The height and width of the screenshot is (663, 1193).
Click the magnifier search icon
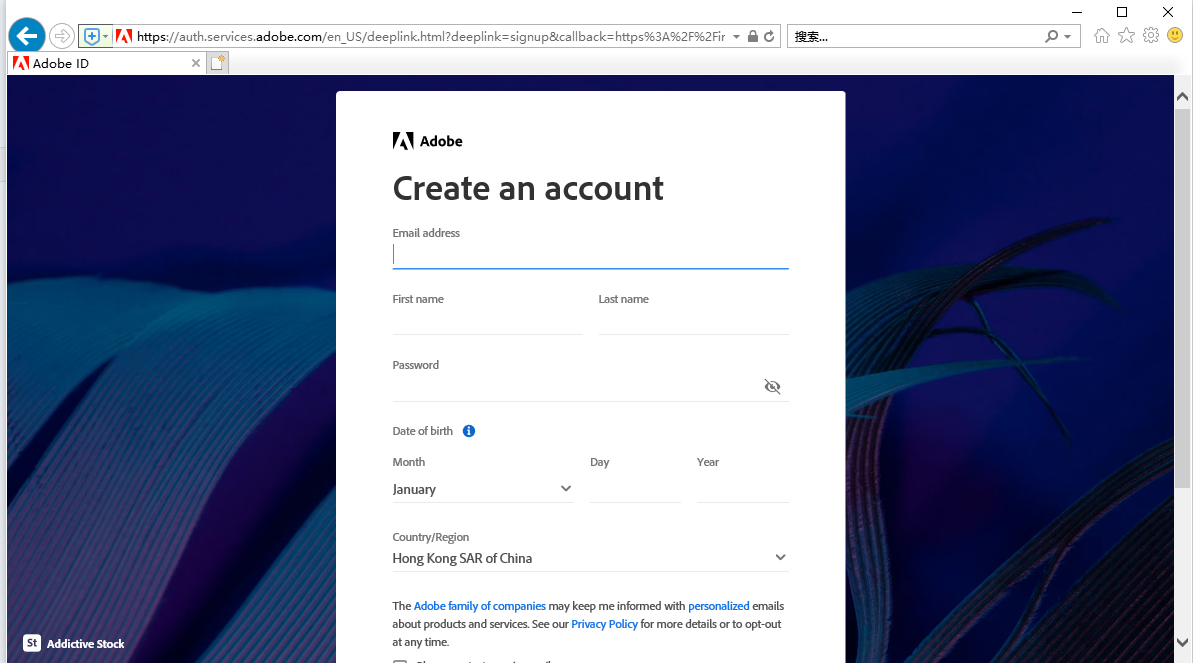coord(1051,36)
